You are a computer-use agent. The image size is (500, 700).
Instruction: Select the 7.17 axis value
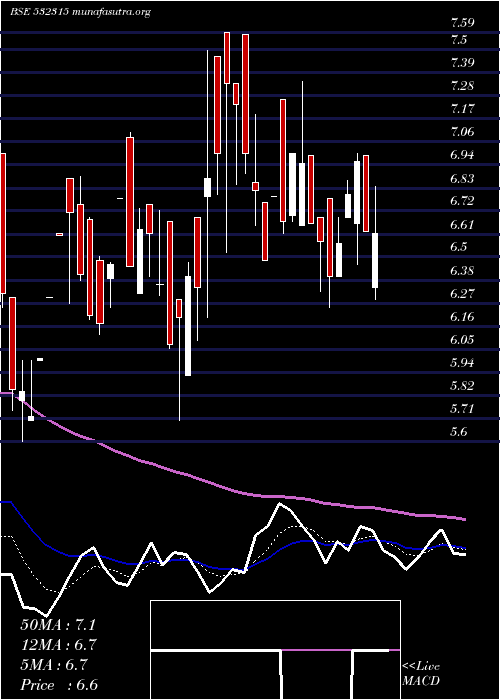pos(462,109)
